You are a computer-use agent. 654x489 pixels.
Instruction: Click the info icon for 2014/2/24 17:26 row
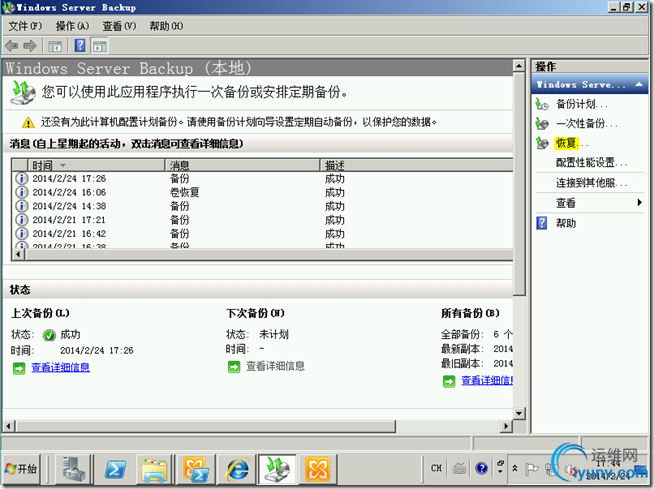pyautogui.click(x=22, y=179)
